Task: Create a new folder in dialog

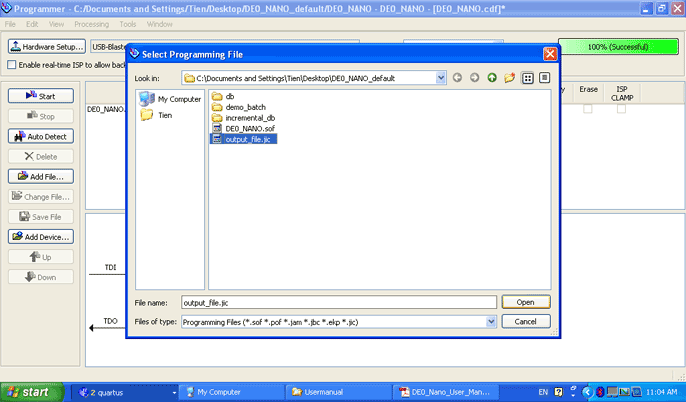Action: pos(509,77)
